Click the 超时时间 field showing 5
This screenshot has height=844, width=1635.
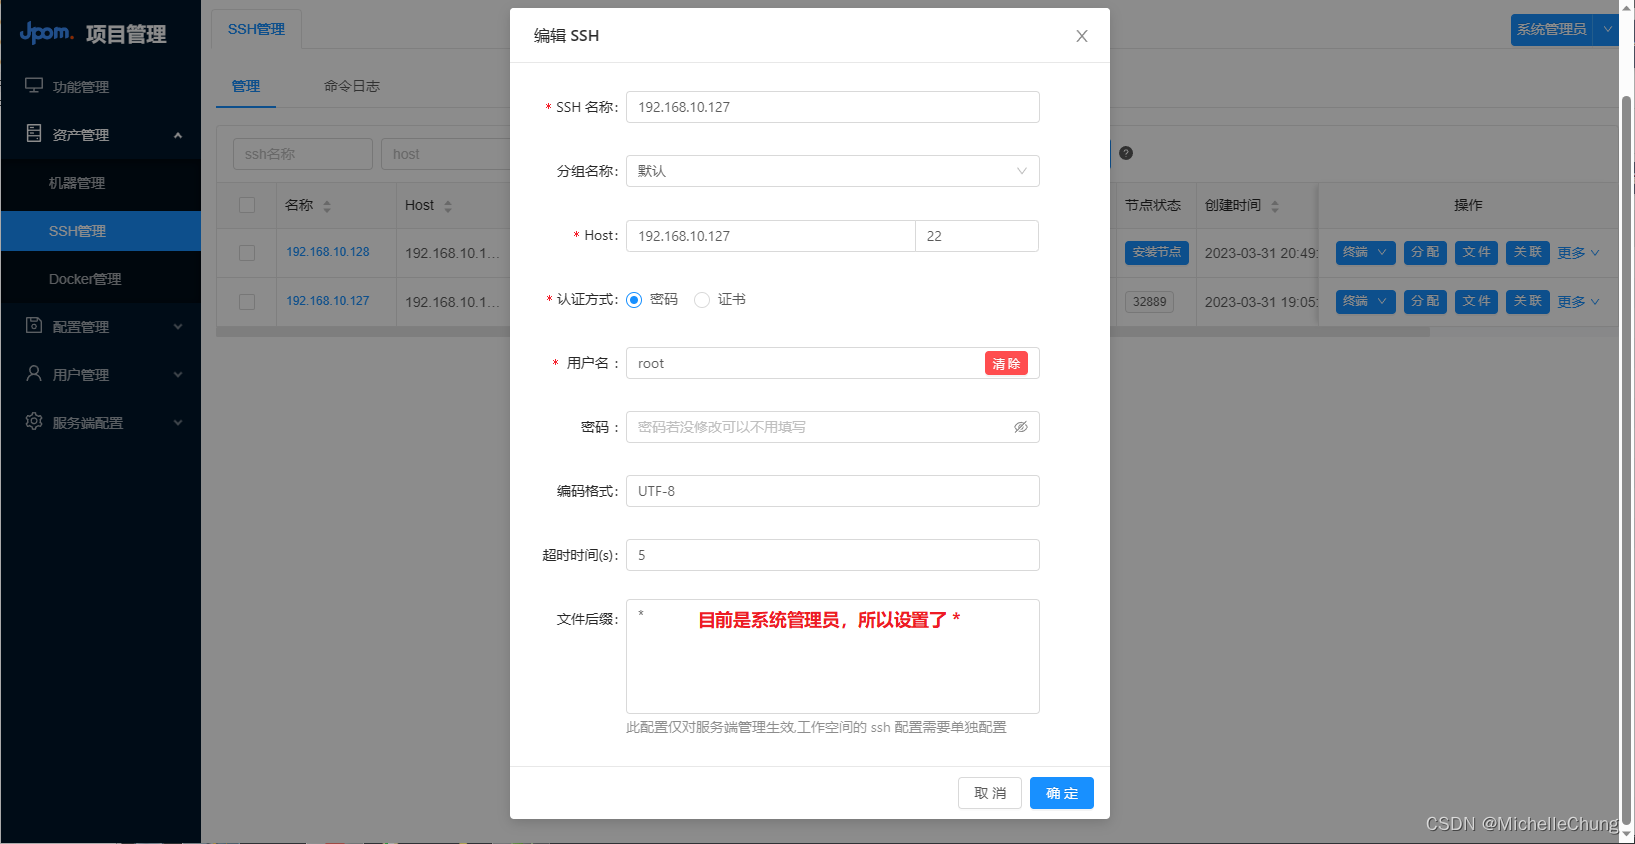click(x=833, y=555)
